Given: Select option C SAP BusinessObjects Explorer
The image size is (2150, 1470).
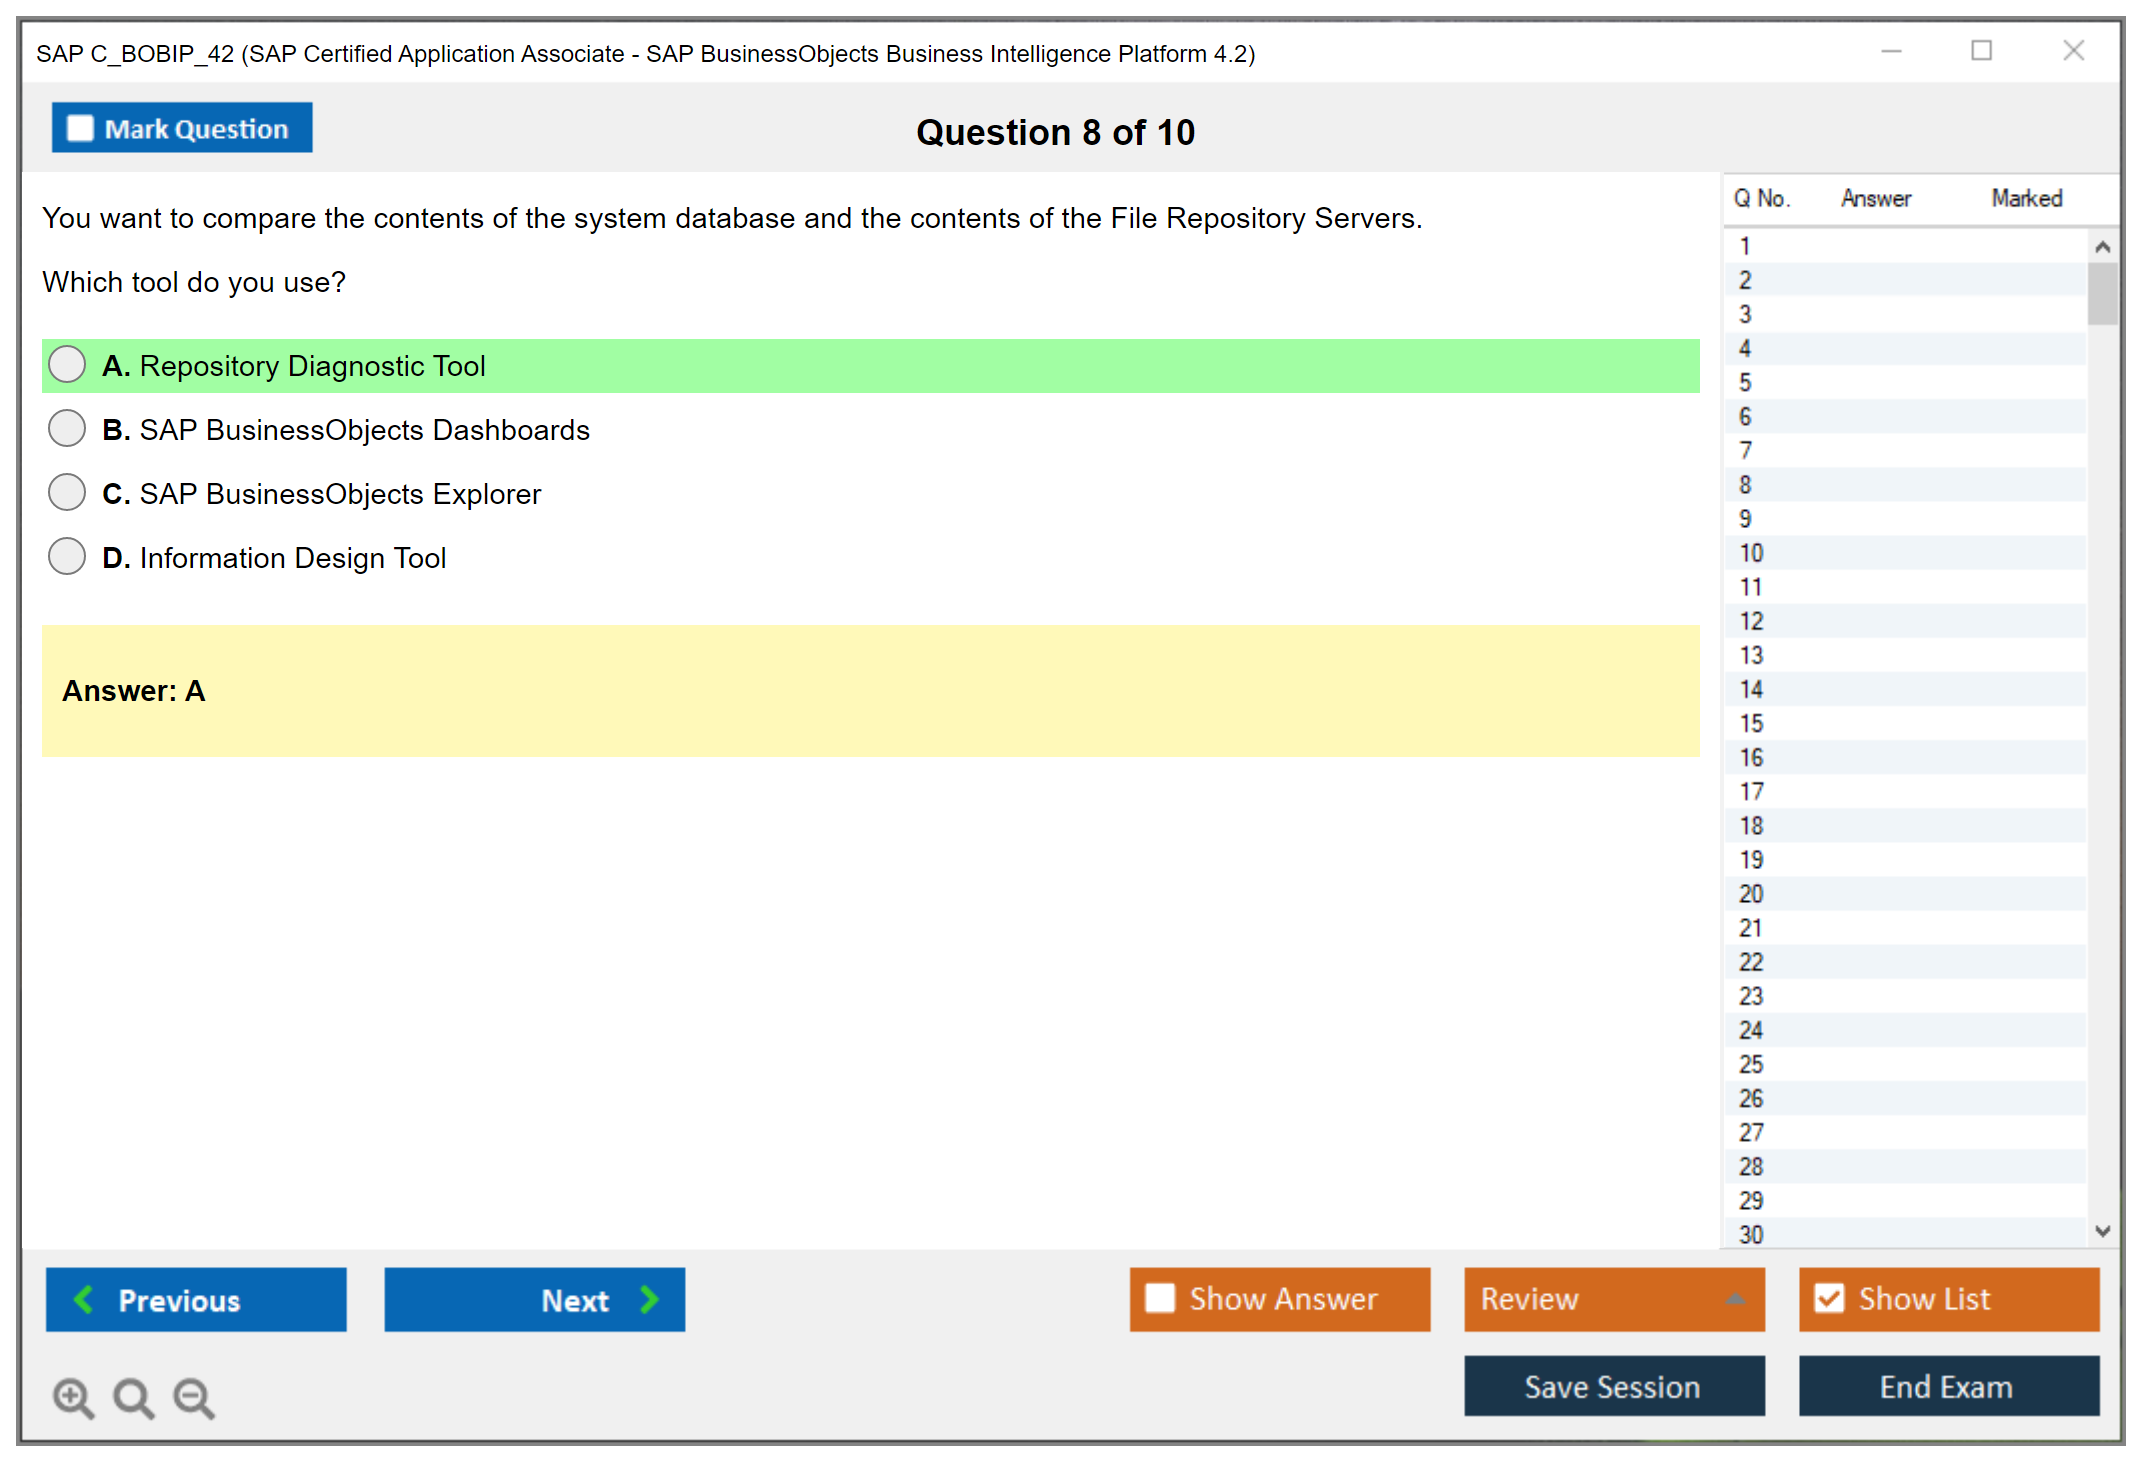Looking at the screenshot, I should pos(67,493).
